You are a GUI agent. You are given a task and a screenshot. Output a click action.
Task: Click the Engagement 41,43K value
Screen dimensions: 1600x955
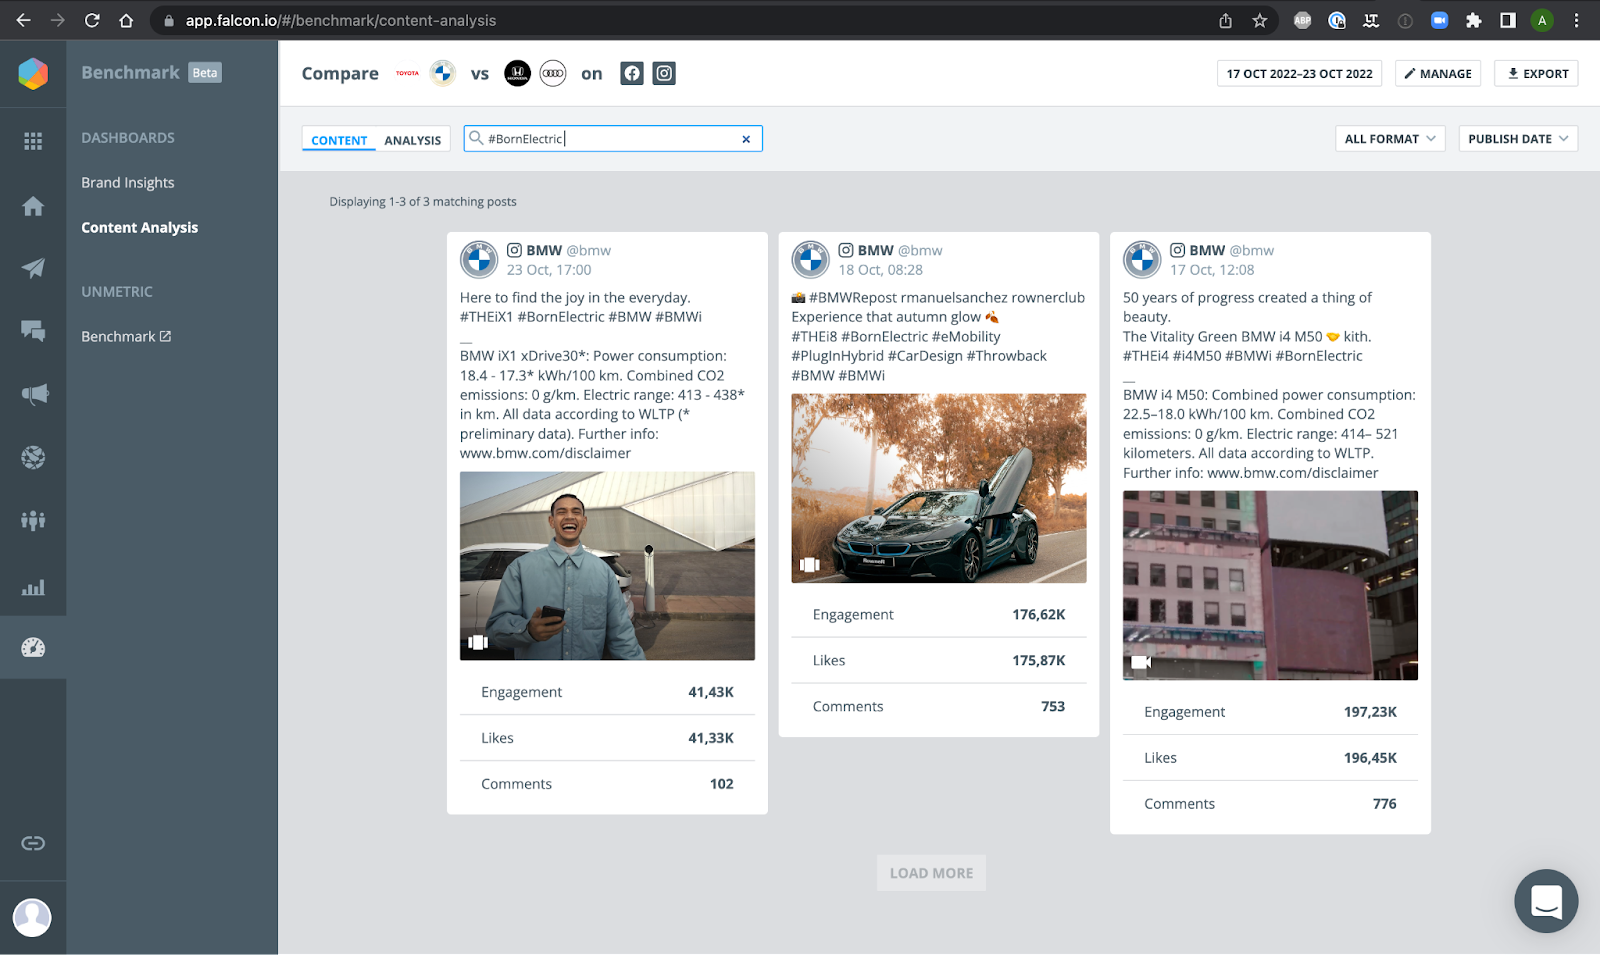point(711,692)
